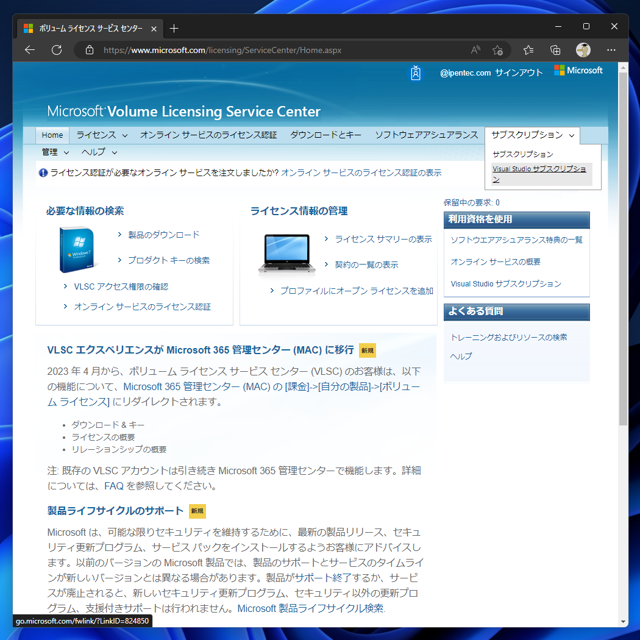Open オンライン サービスのライセンス認証 link in search panel

(x=142, y=307)
